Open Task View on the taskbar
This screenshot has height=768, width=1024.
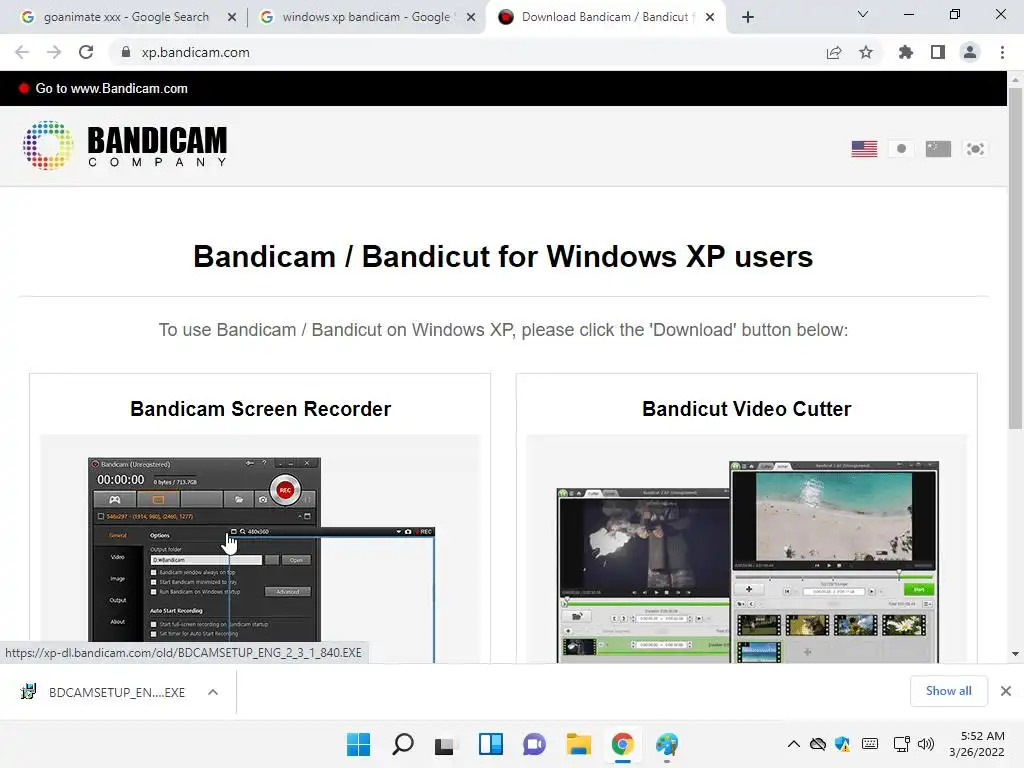pyautogui.click(x=446, y=744)
